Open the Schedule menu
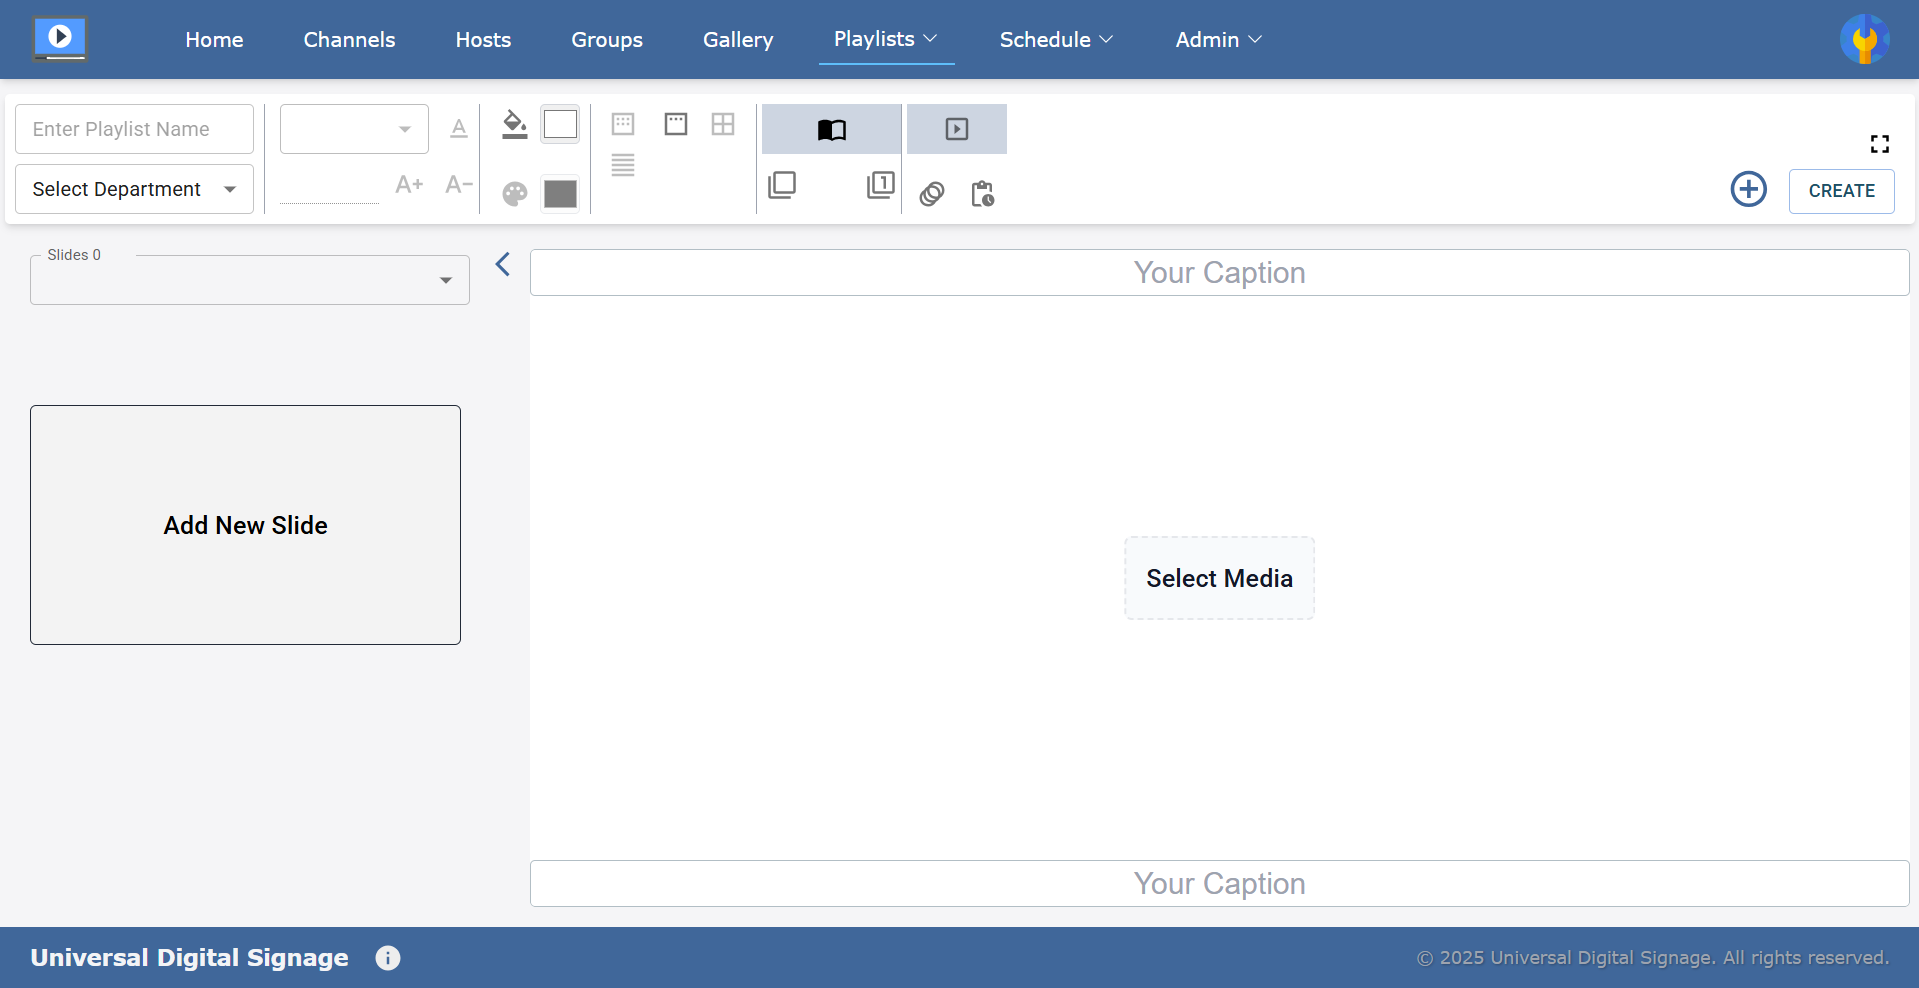 [x=1056, y=40]
